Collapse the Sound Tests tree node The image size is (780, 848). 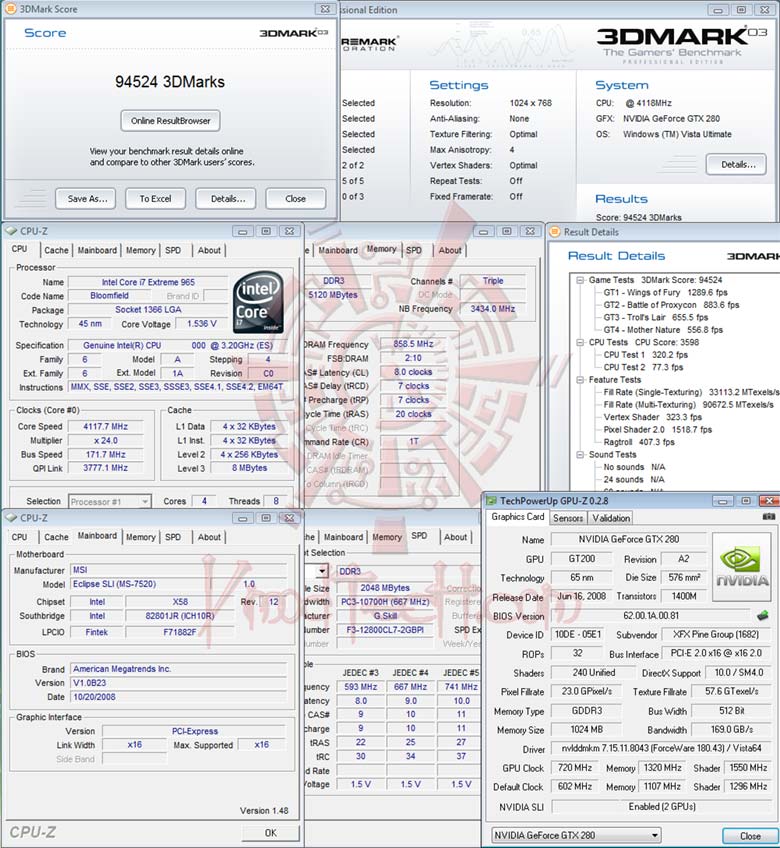point(580,455)
